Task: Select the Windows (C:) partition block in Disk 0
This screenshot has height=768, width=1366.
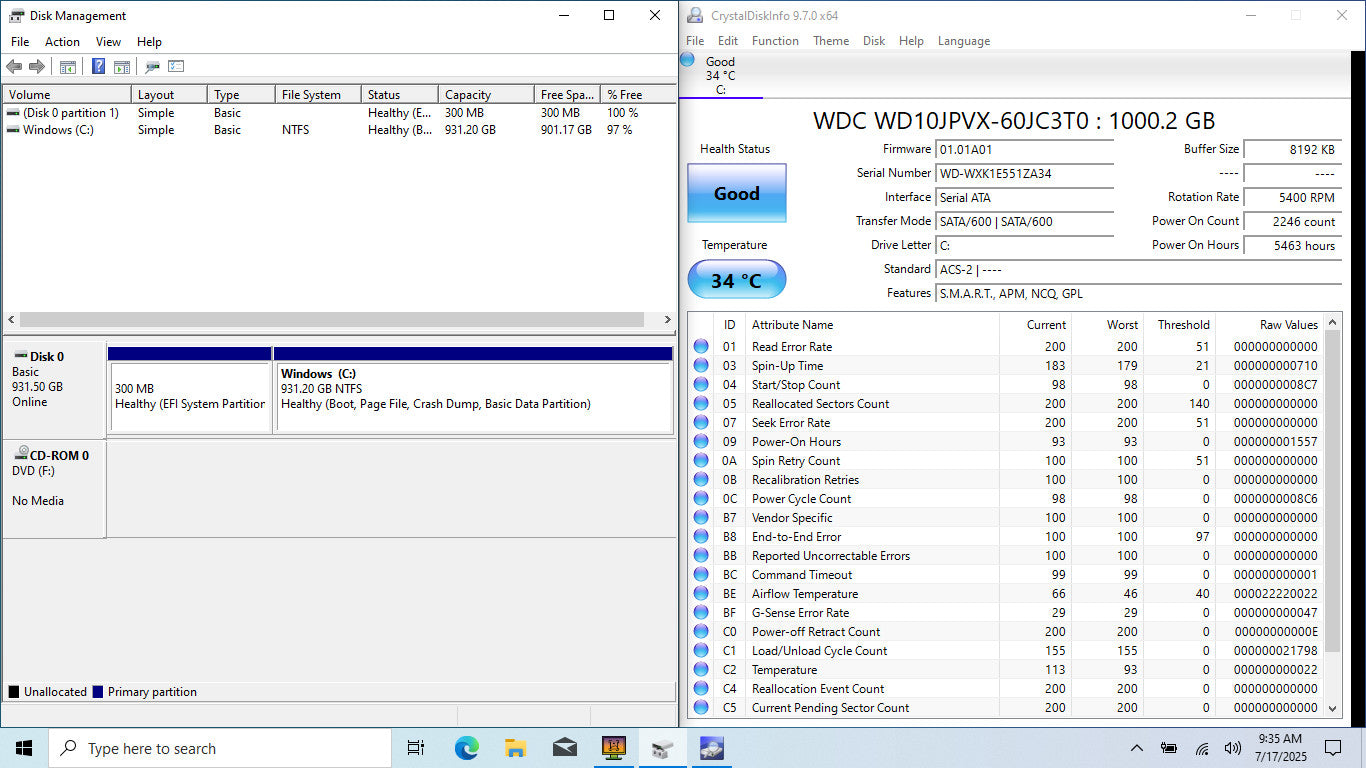Action: click(x=472, y=395)
